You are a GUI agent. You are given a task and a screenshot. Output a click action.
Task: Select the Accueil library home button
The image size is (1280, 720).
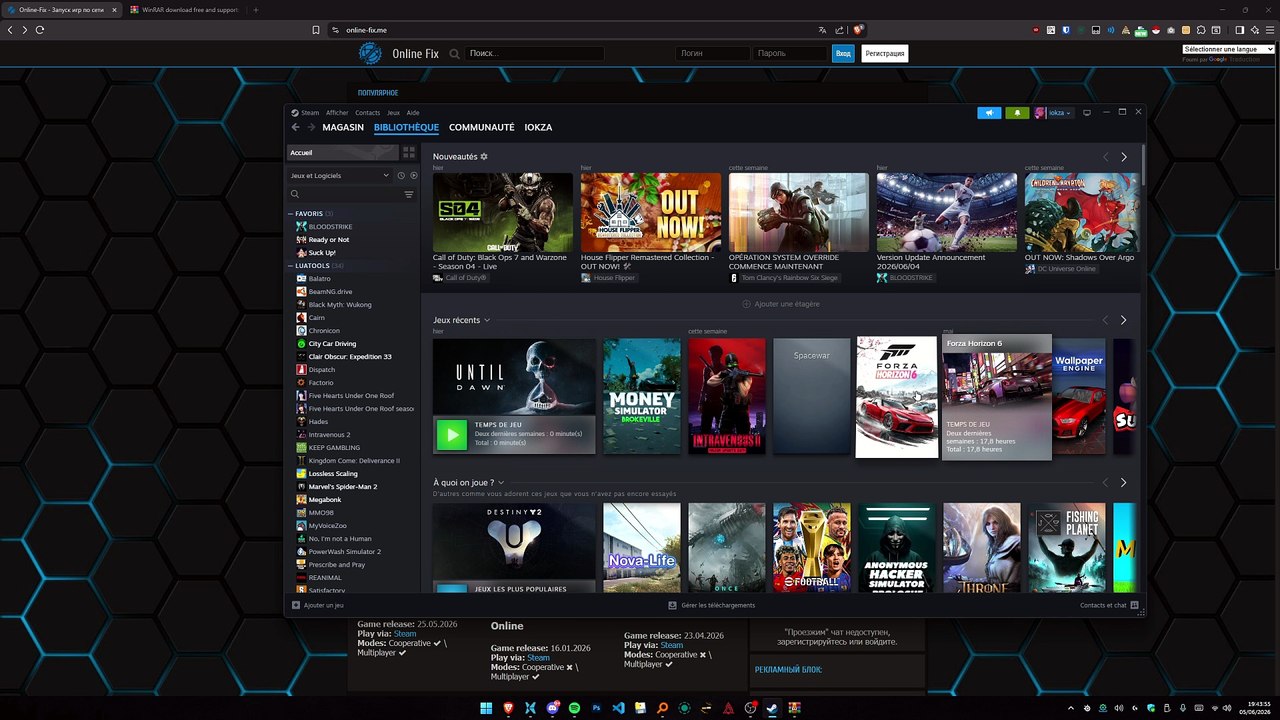(343, 152)
